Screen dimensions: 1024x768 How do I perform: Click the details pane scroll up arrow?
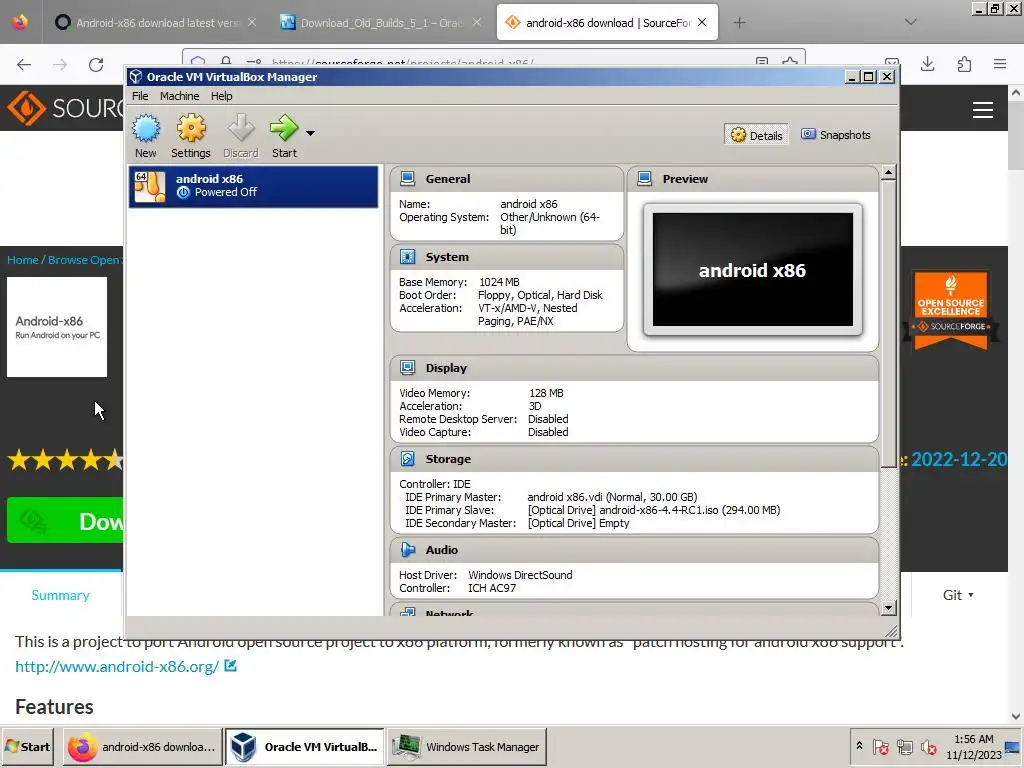pos(888,173)
